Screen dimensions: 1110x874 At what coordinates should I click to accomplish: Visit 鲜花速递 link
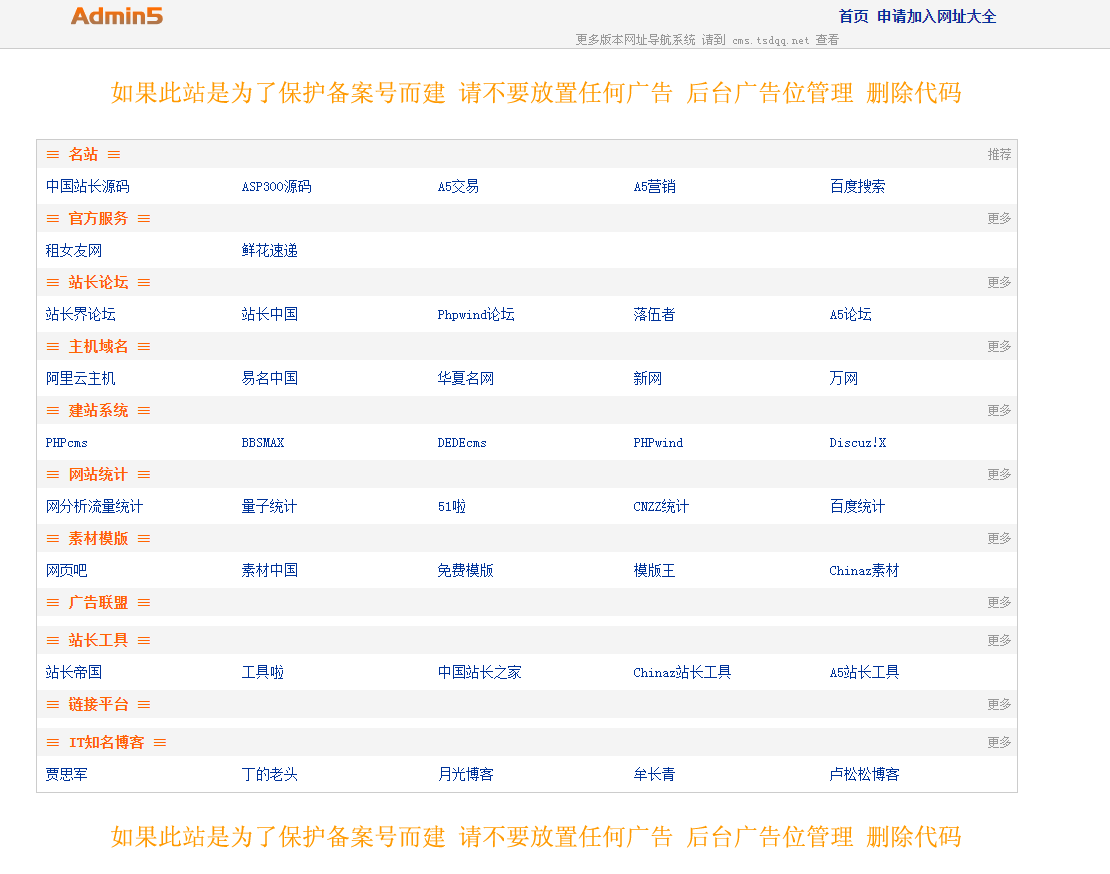click(269, 251)
